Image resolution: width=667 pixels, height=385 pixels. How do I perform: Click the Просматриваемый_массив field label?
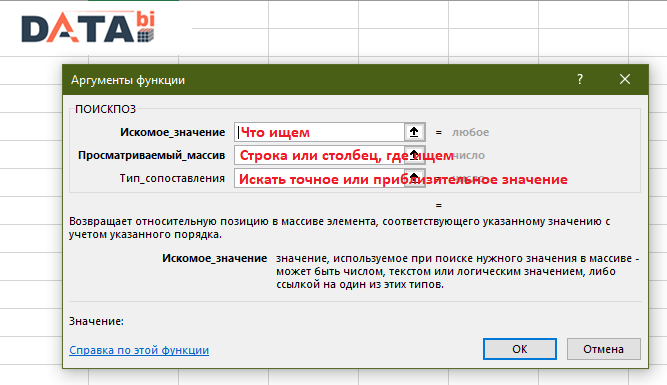point(151,155)
